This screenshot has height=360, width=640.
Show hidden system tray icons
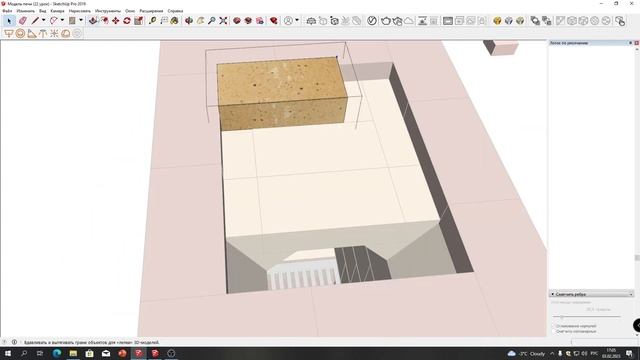[552, 353]
